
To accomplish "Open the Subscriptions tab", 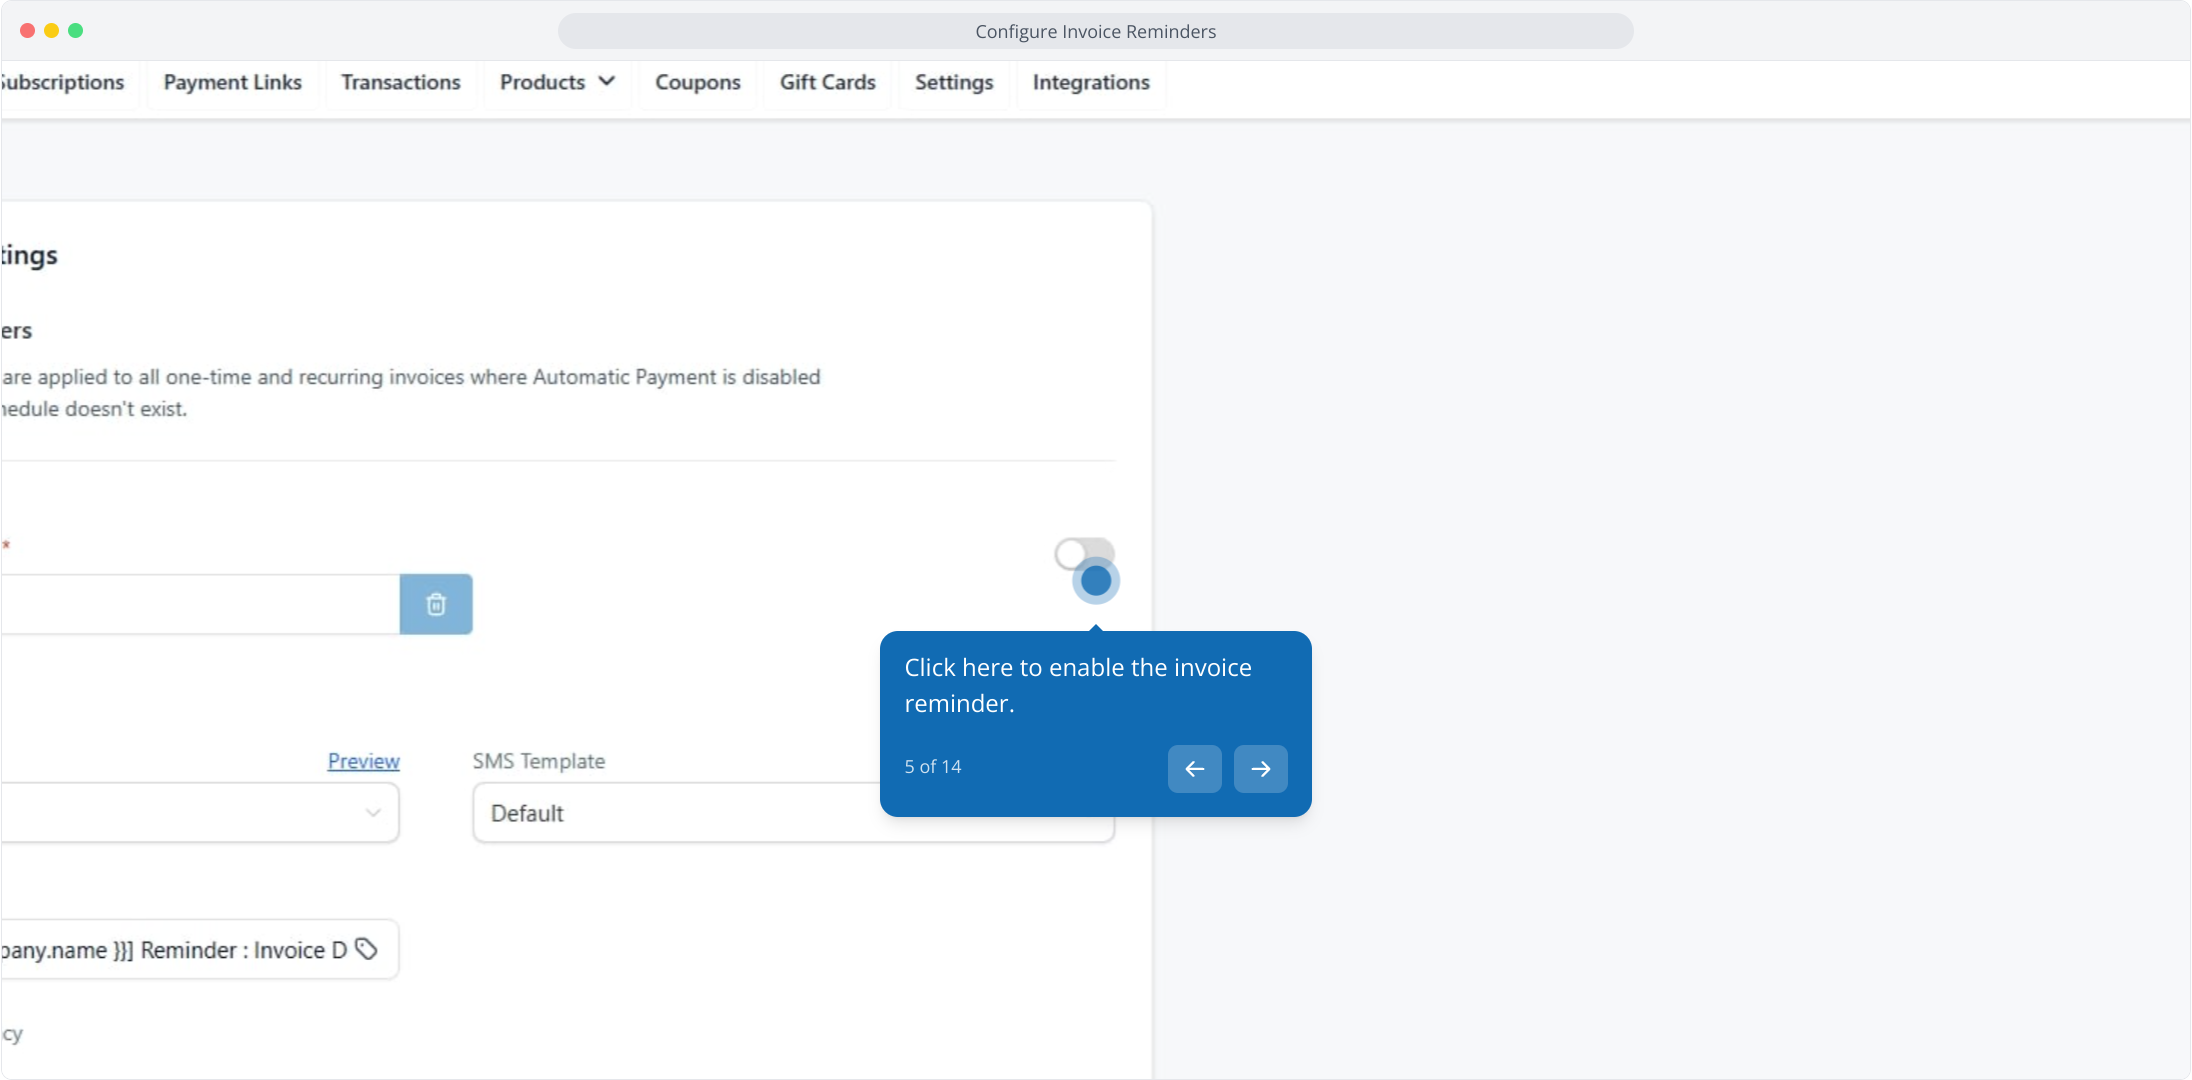I will click(63, 83).
